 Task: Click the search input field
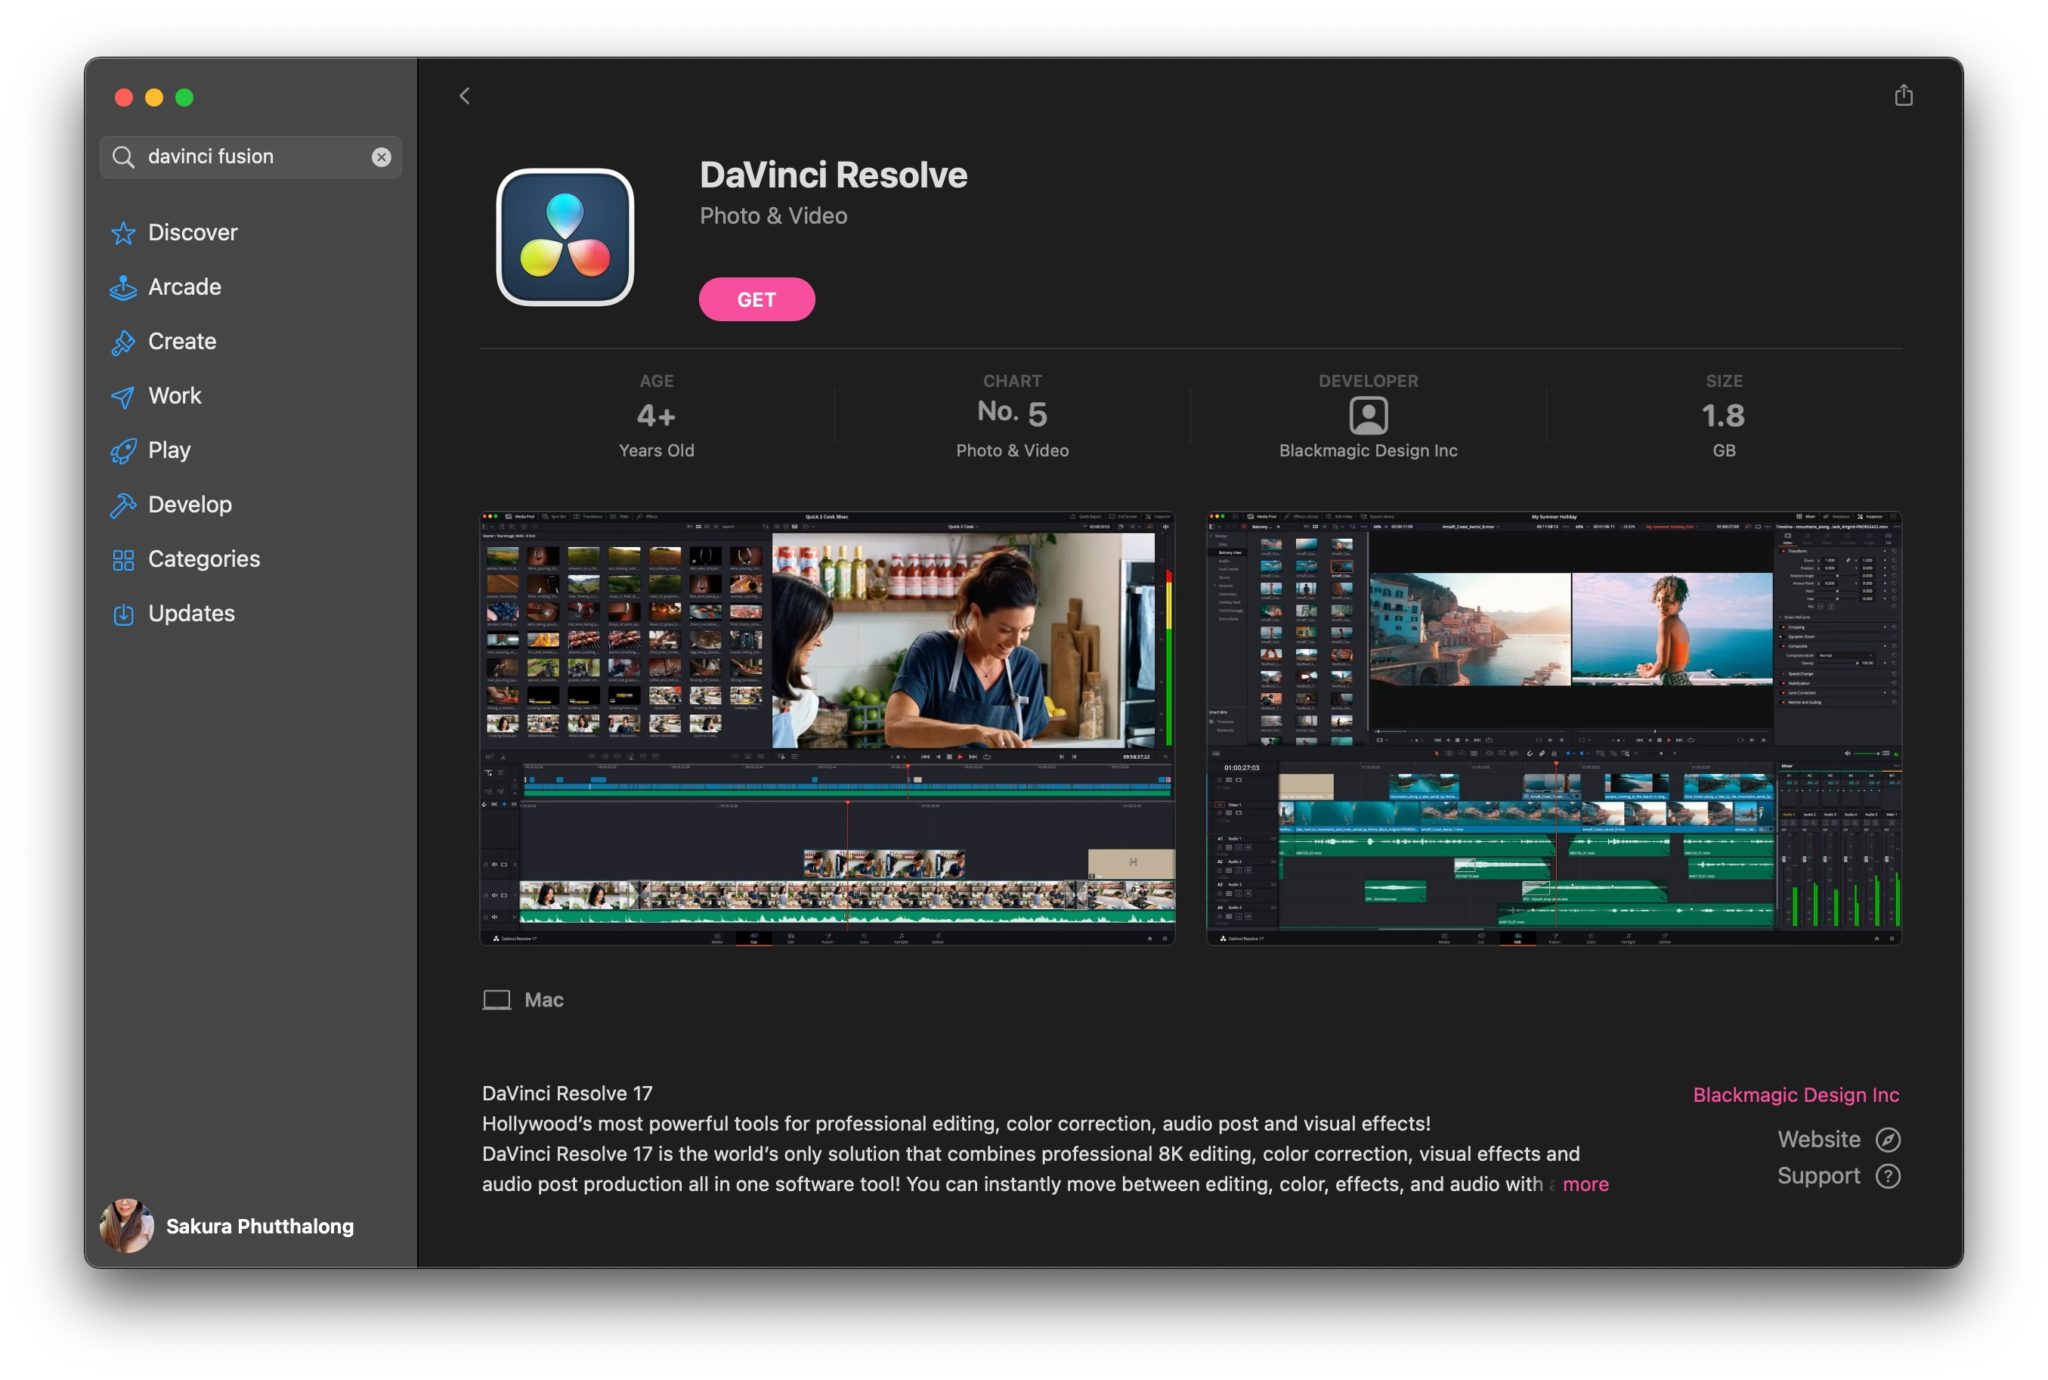pyautogui.click(x=251, y=154)
